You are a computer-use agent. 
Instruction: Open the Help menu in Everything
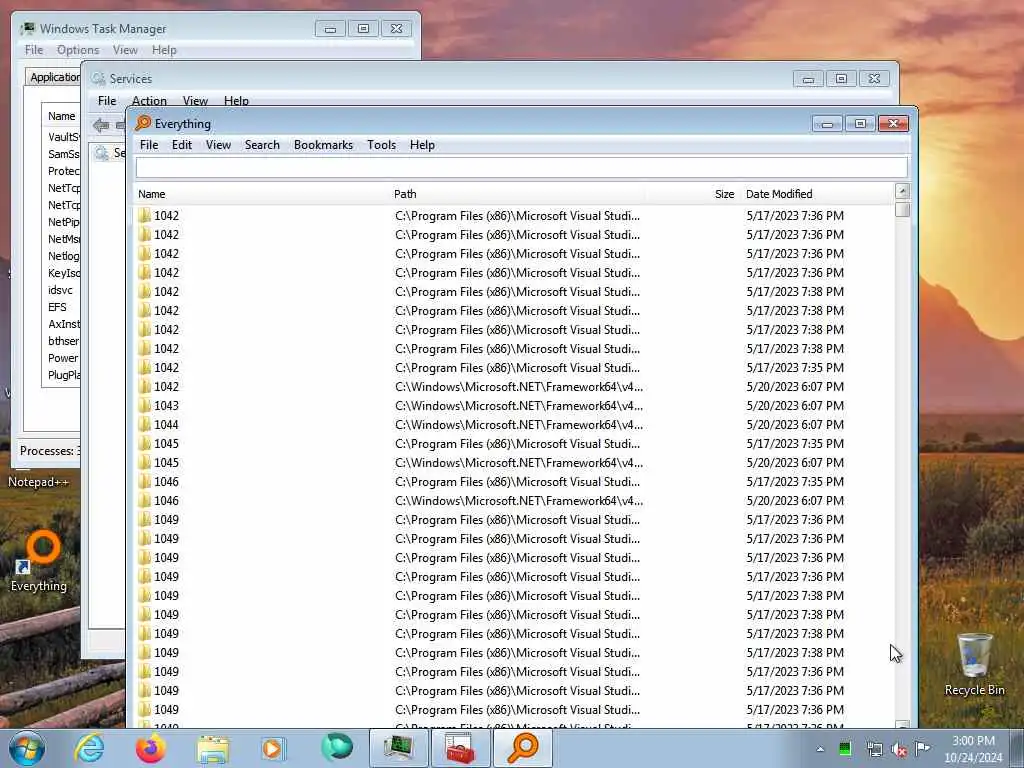click(x=422, y=145)
